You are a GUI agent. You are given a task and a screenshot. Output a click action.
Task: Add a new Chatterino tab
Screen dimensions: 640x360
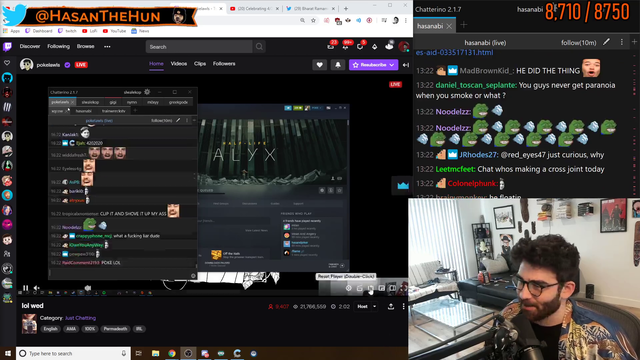pos(464,25)
